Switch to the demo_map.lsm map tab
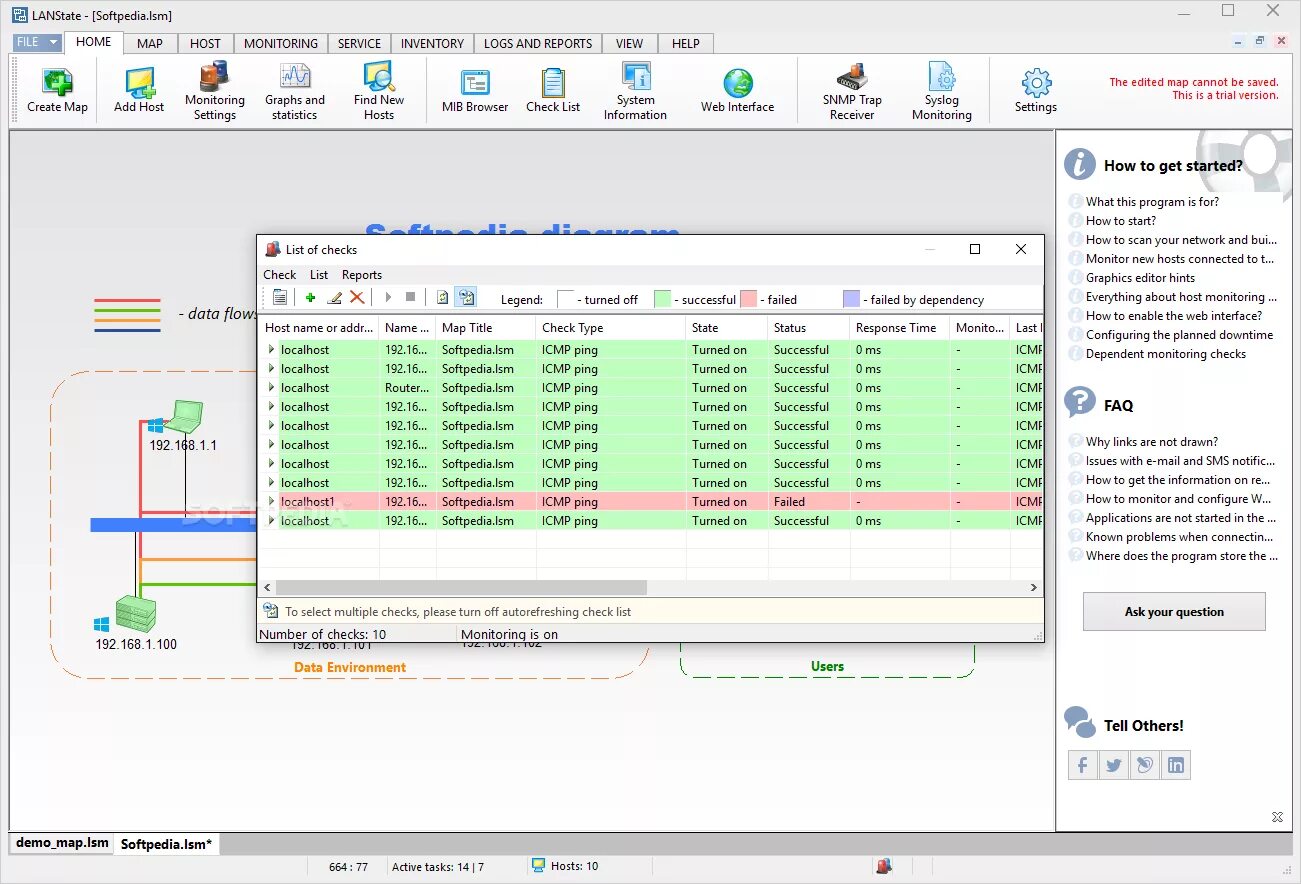1301x884 pixels. [x=62, y=843]
